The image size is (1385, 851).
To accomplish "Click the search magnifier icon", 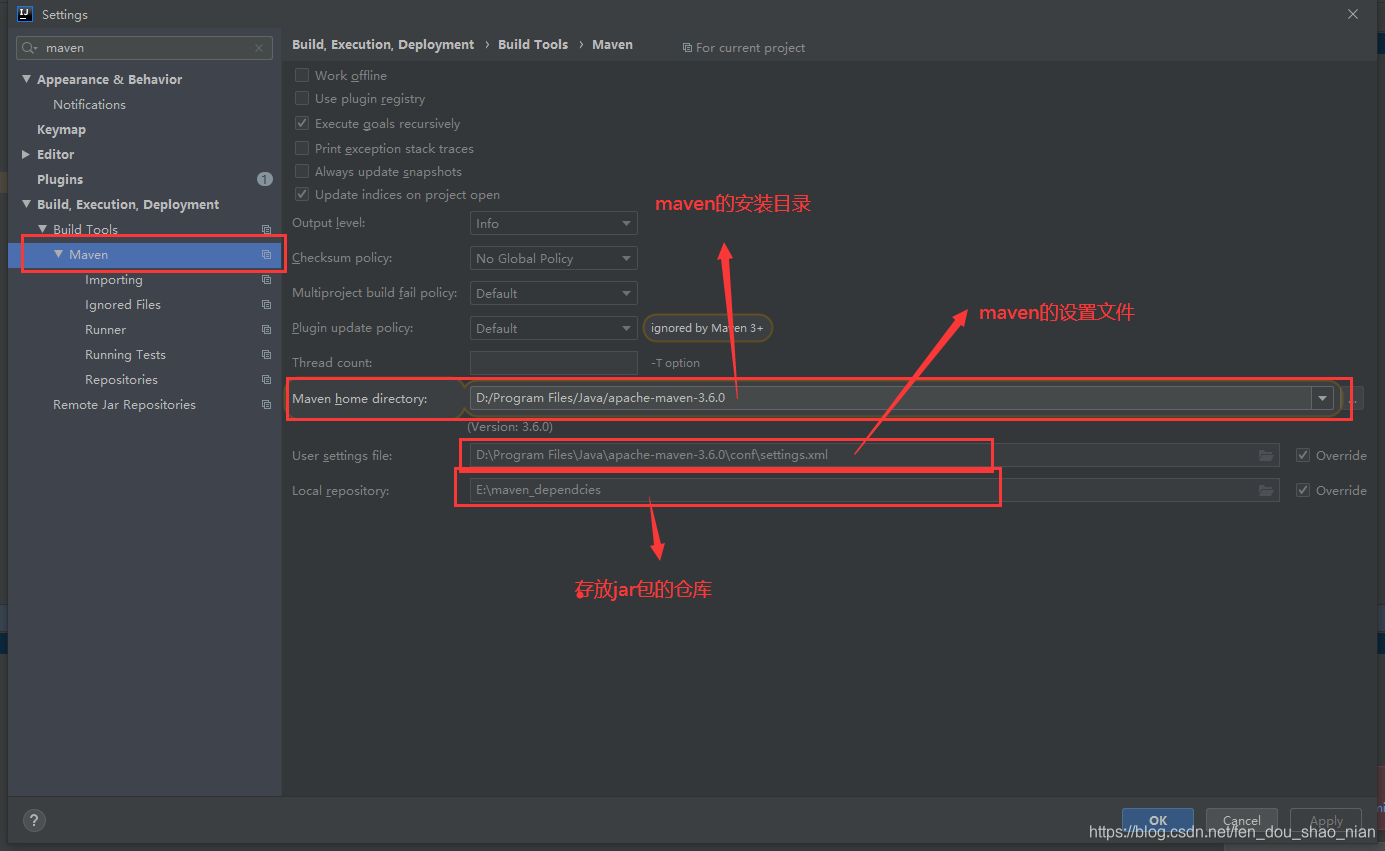I will (x=29, y=48).
